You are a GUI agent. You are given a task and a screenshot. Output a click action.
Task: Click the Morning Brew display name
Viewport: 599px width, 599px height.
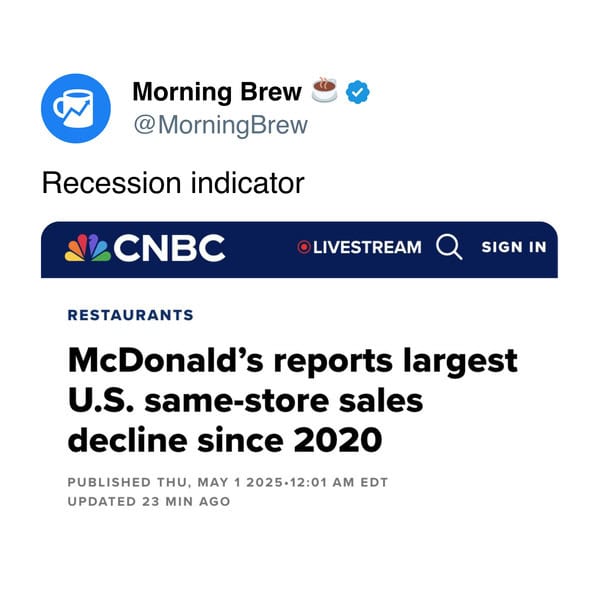[x=217, y=92]
